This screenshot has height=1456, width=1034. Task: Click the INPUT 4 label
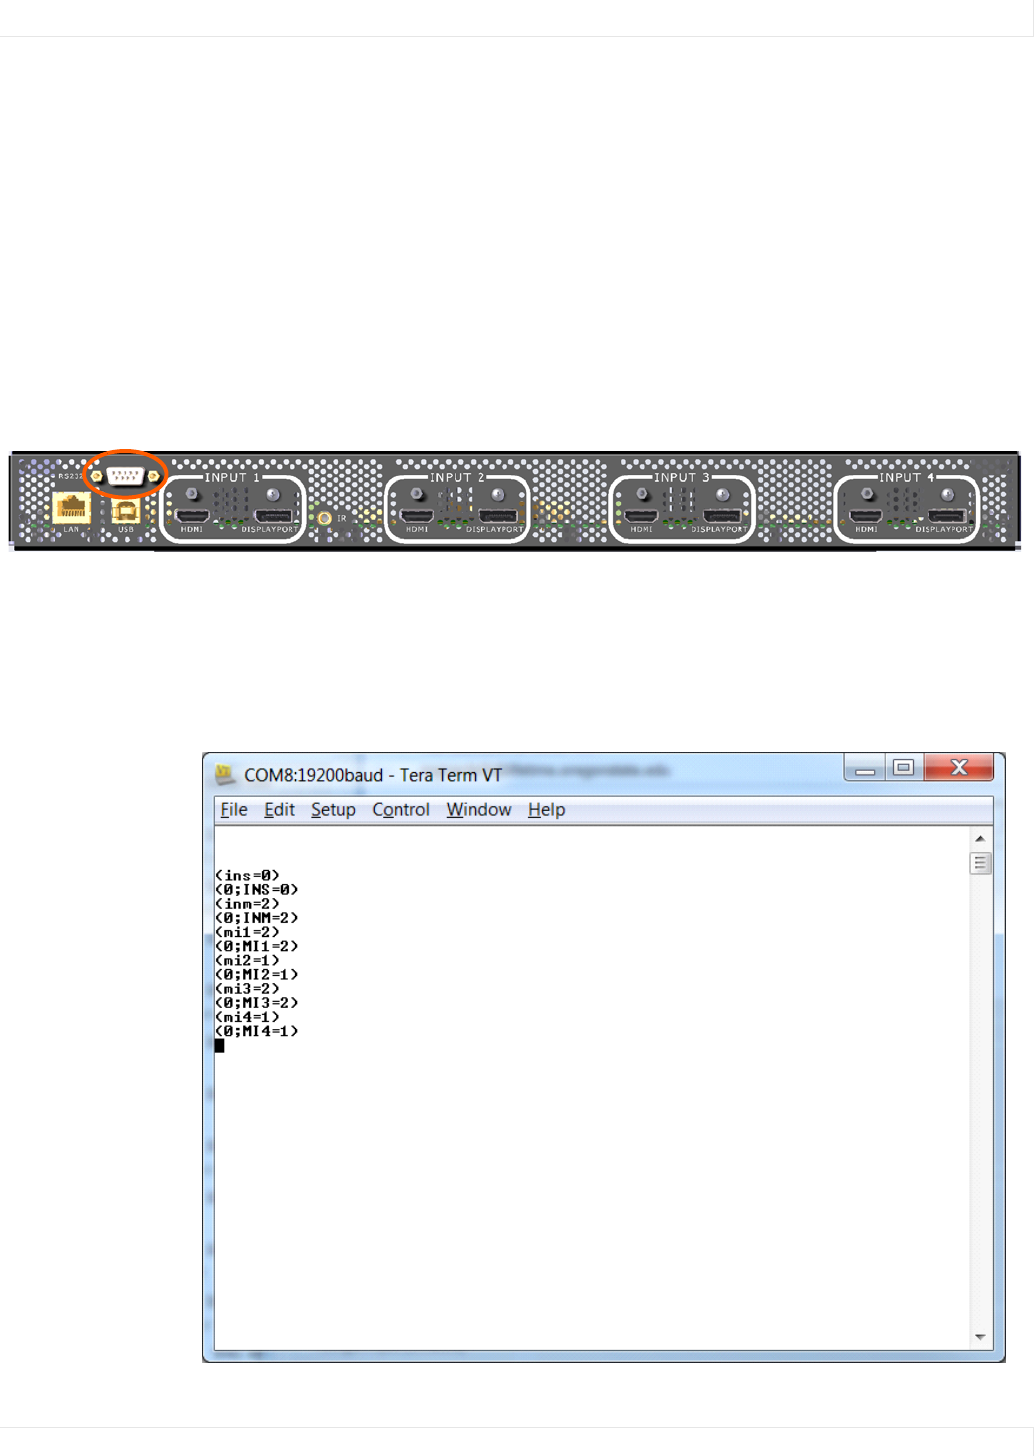tap(906, 478)
